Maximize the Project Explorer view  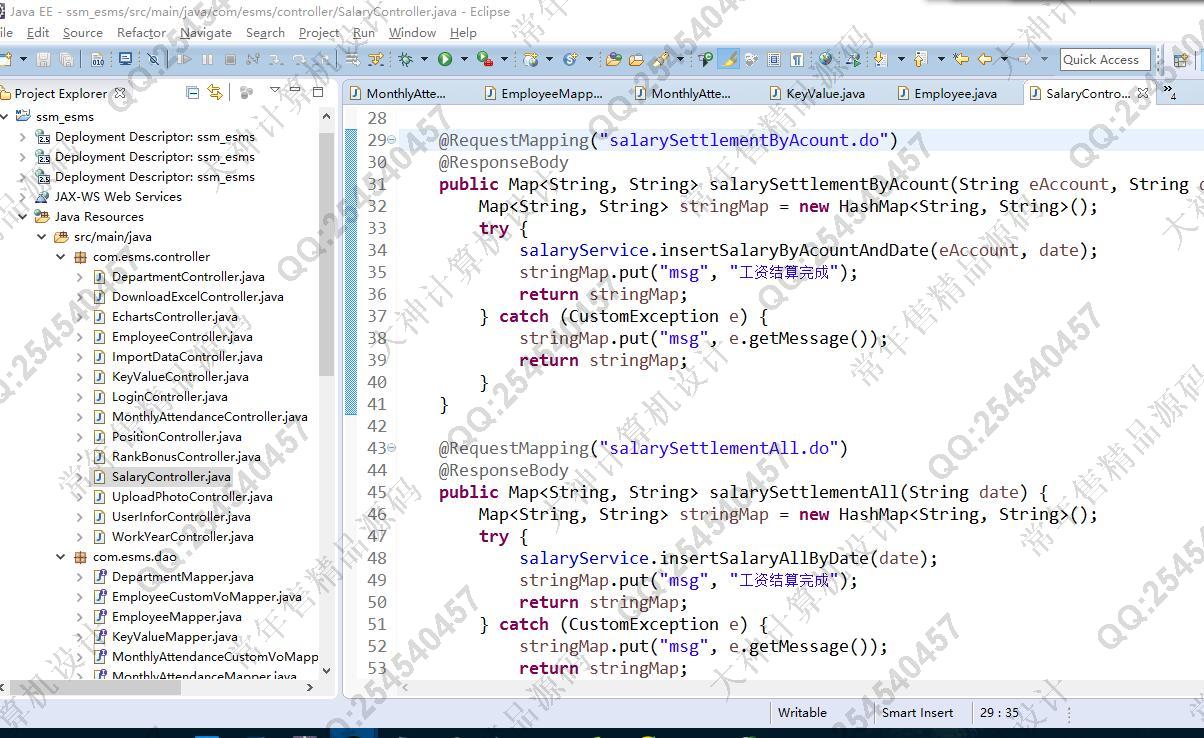(318, 92)
